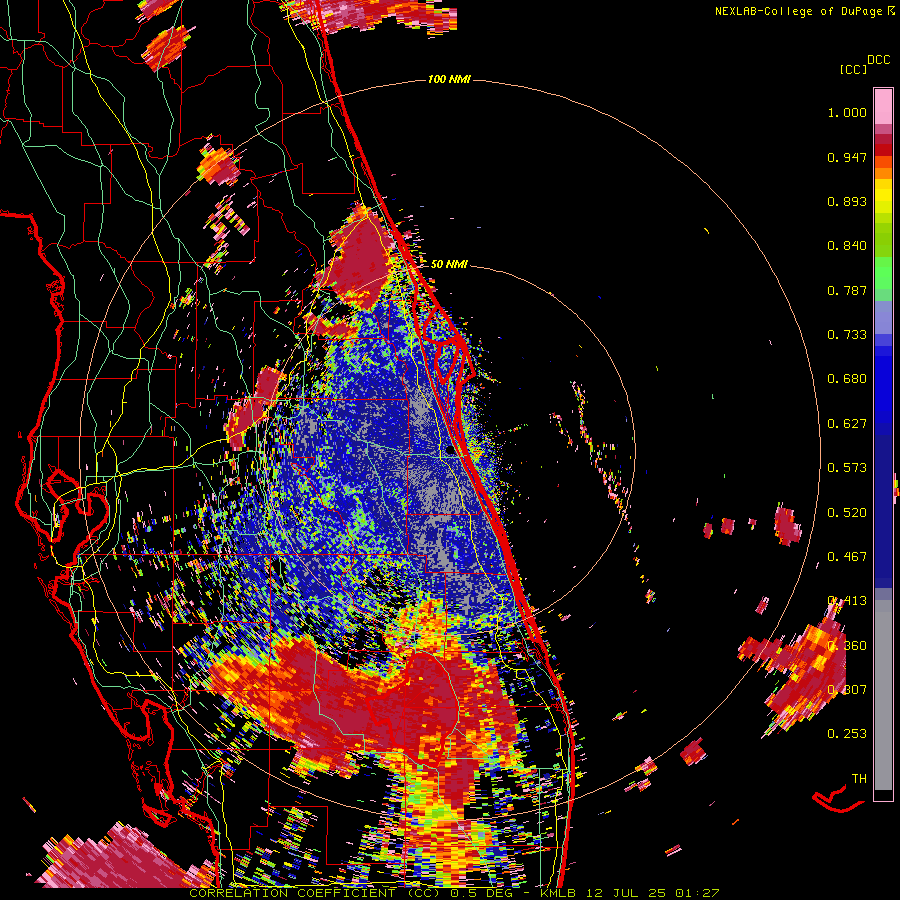Click the 0.467 scale value
The image size is (900, 900).
click(847, 557)
